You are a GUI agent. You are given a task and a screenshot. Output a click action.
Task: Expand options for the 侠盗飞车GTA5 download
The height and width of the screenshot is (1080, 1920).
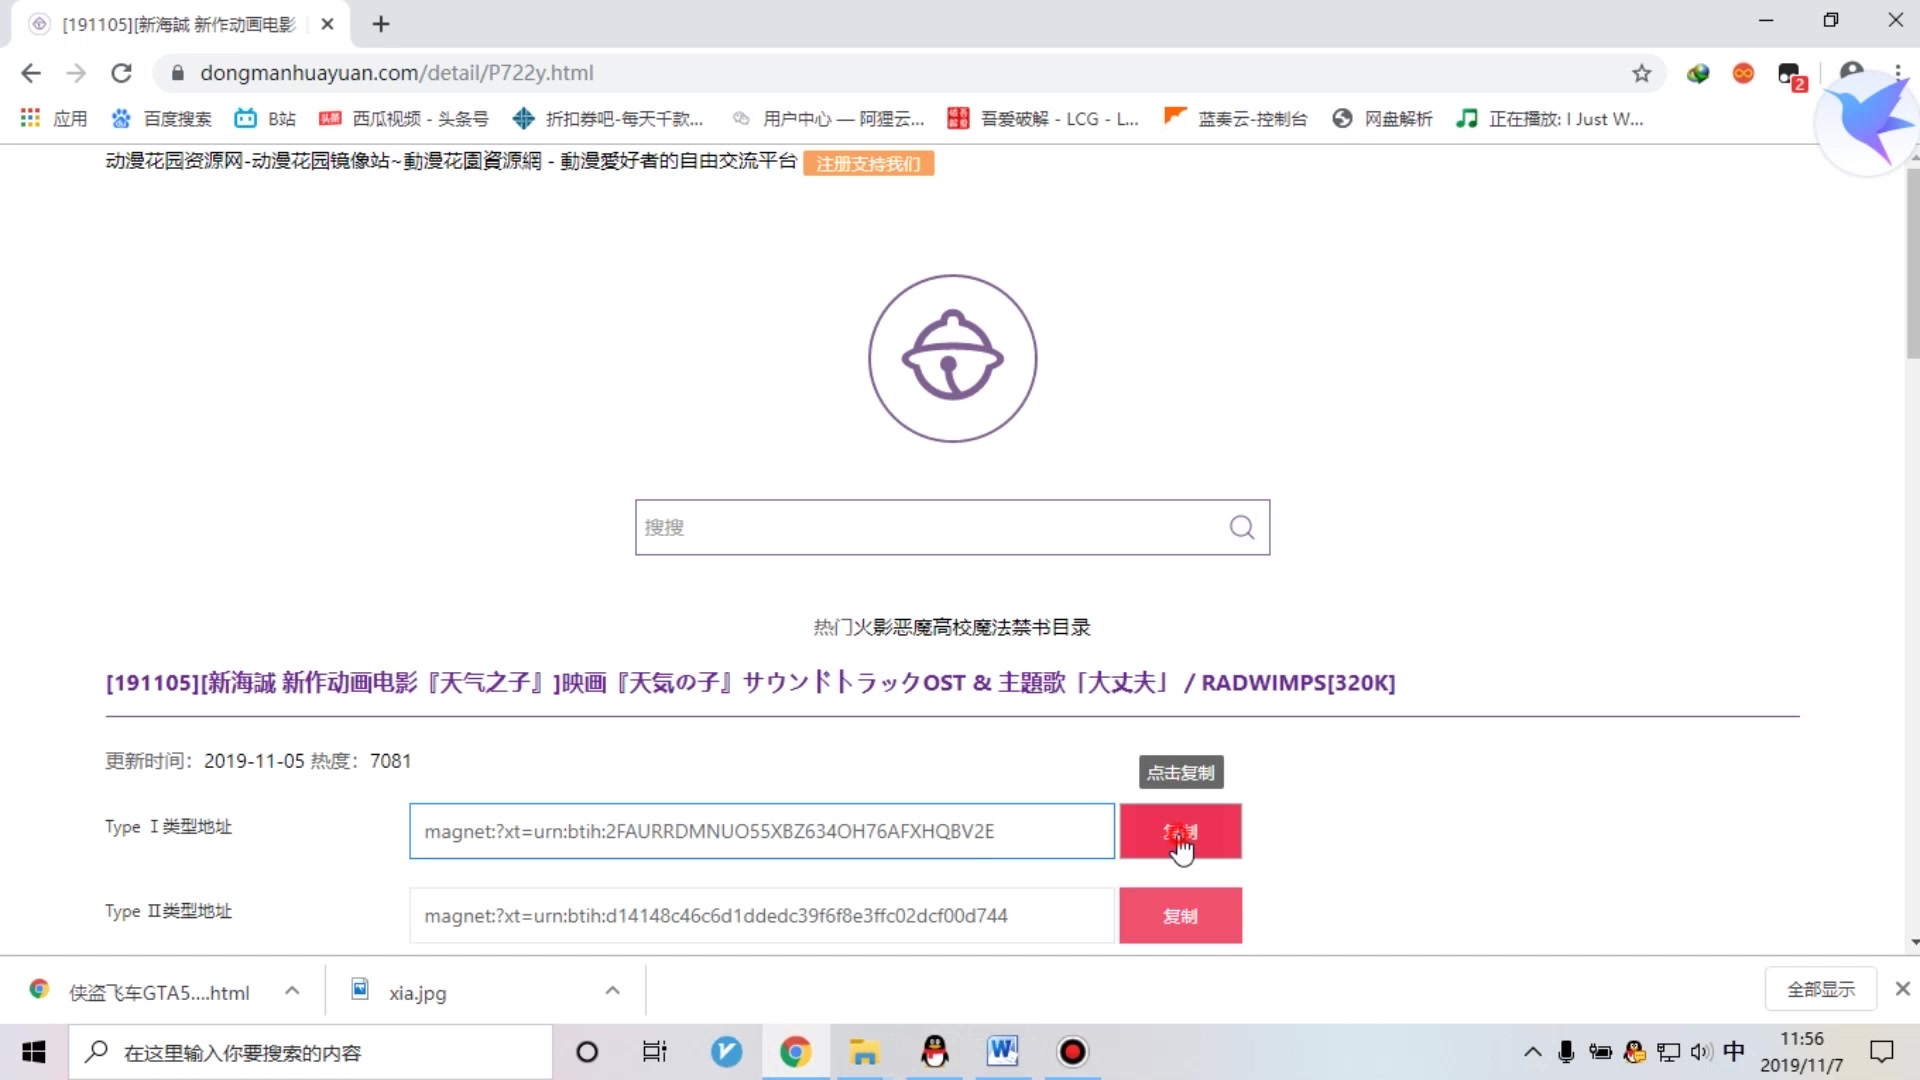tap(292, 990)
